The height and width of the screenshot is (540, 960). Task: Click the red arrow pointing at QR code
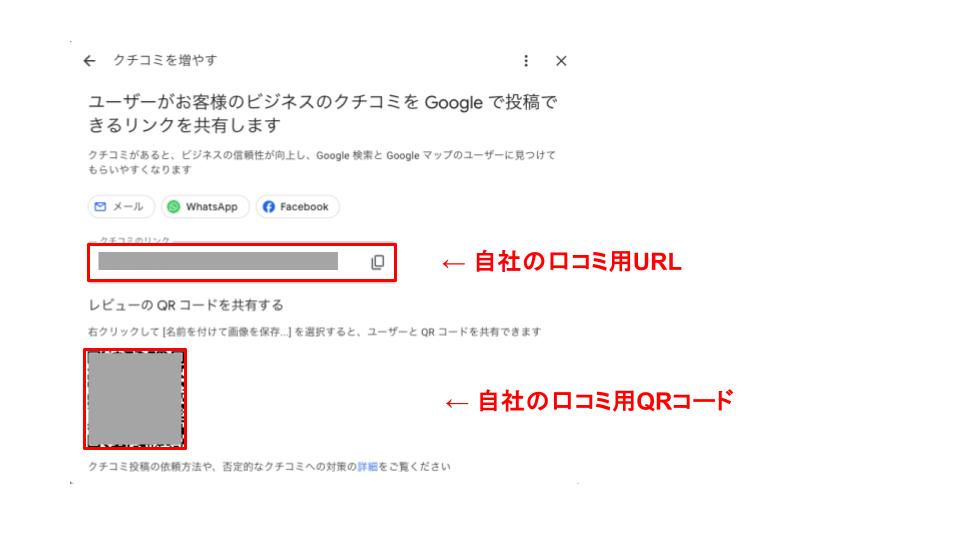(x=457, y=403)
